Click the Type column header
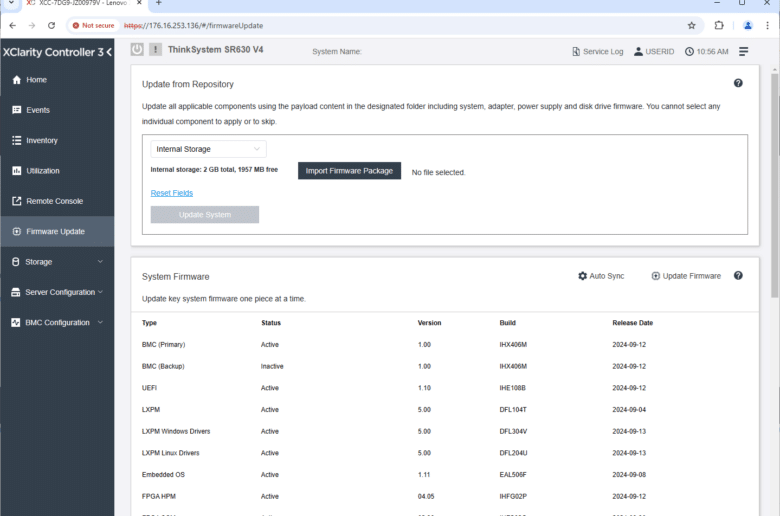 [149, 323]
